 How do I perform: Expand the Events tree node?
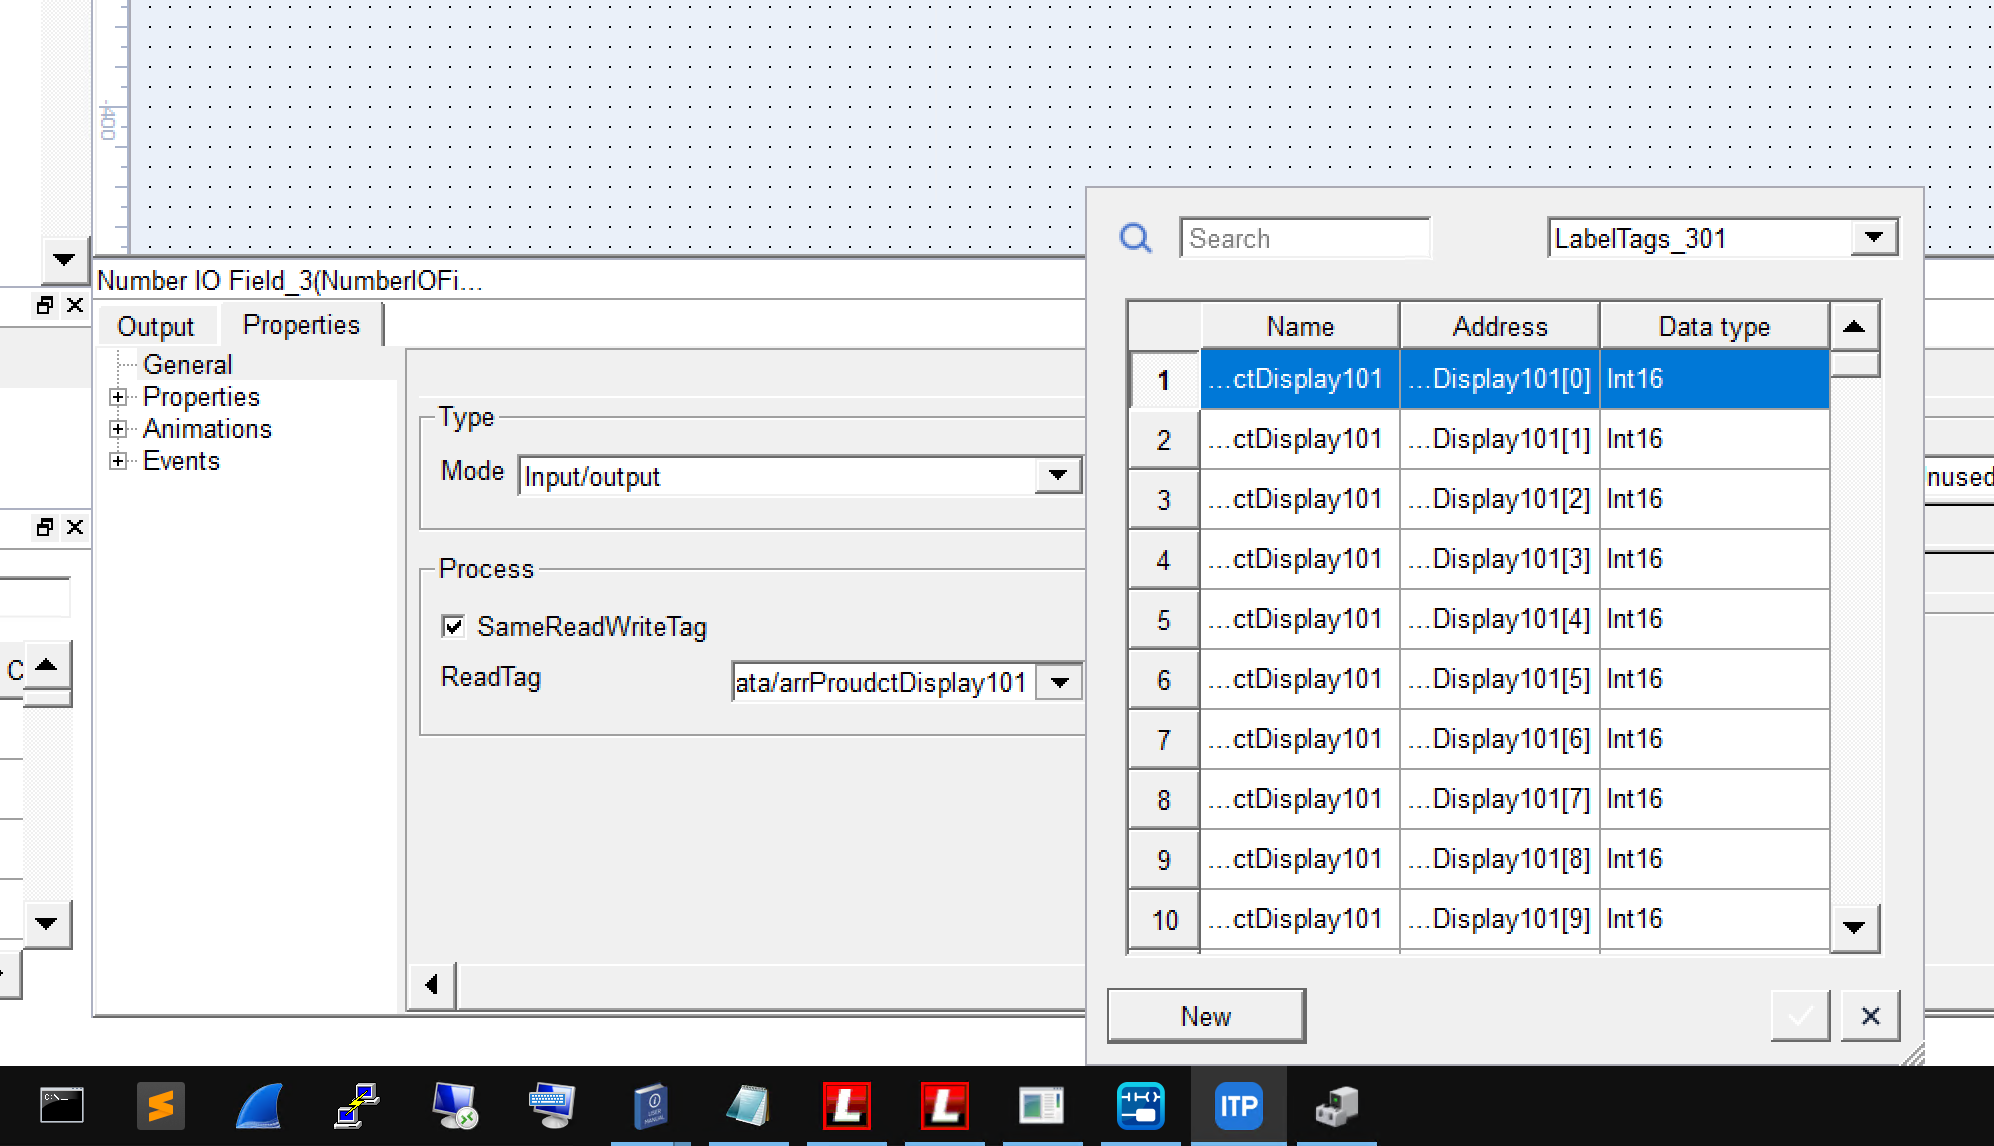[118, 461]
